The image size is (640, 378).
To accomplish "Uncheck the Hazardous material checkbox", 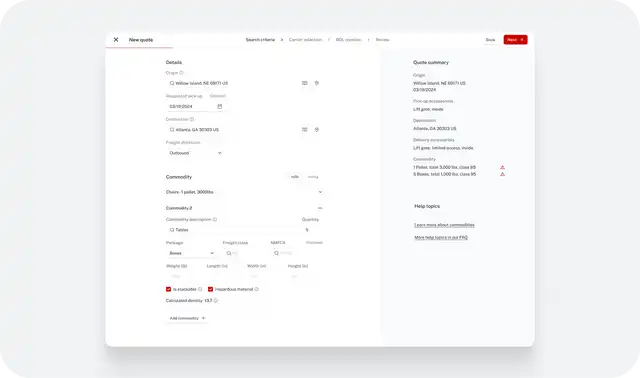I will pyautogui.click(x=210, y=289).
